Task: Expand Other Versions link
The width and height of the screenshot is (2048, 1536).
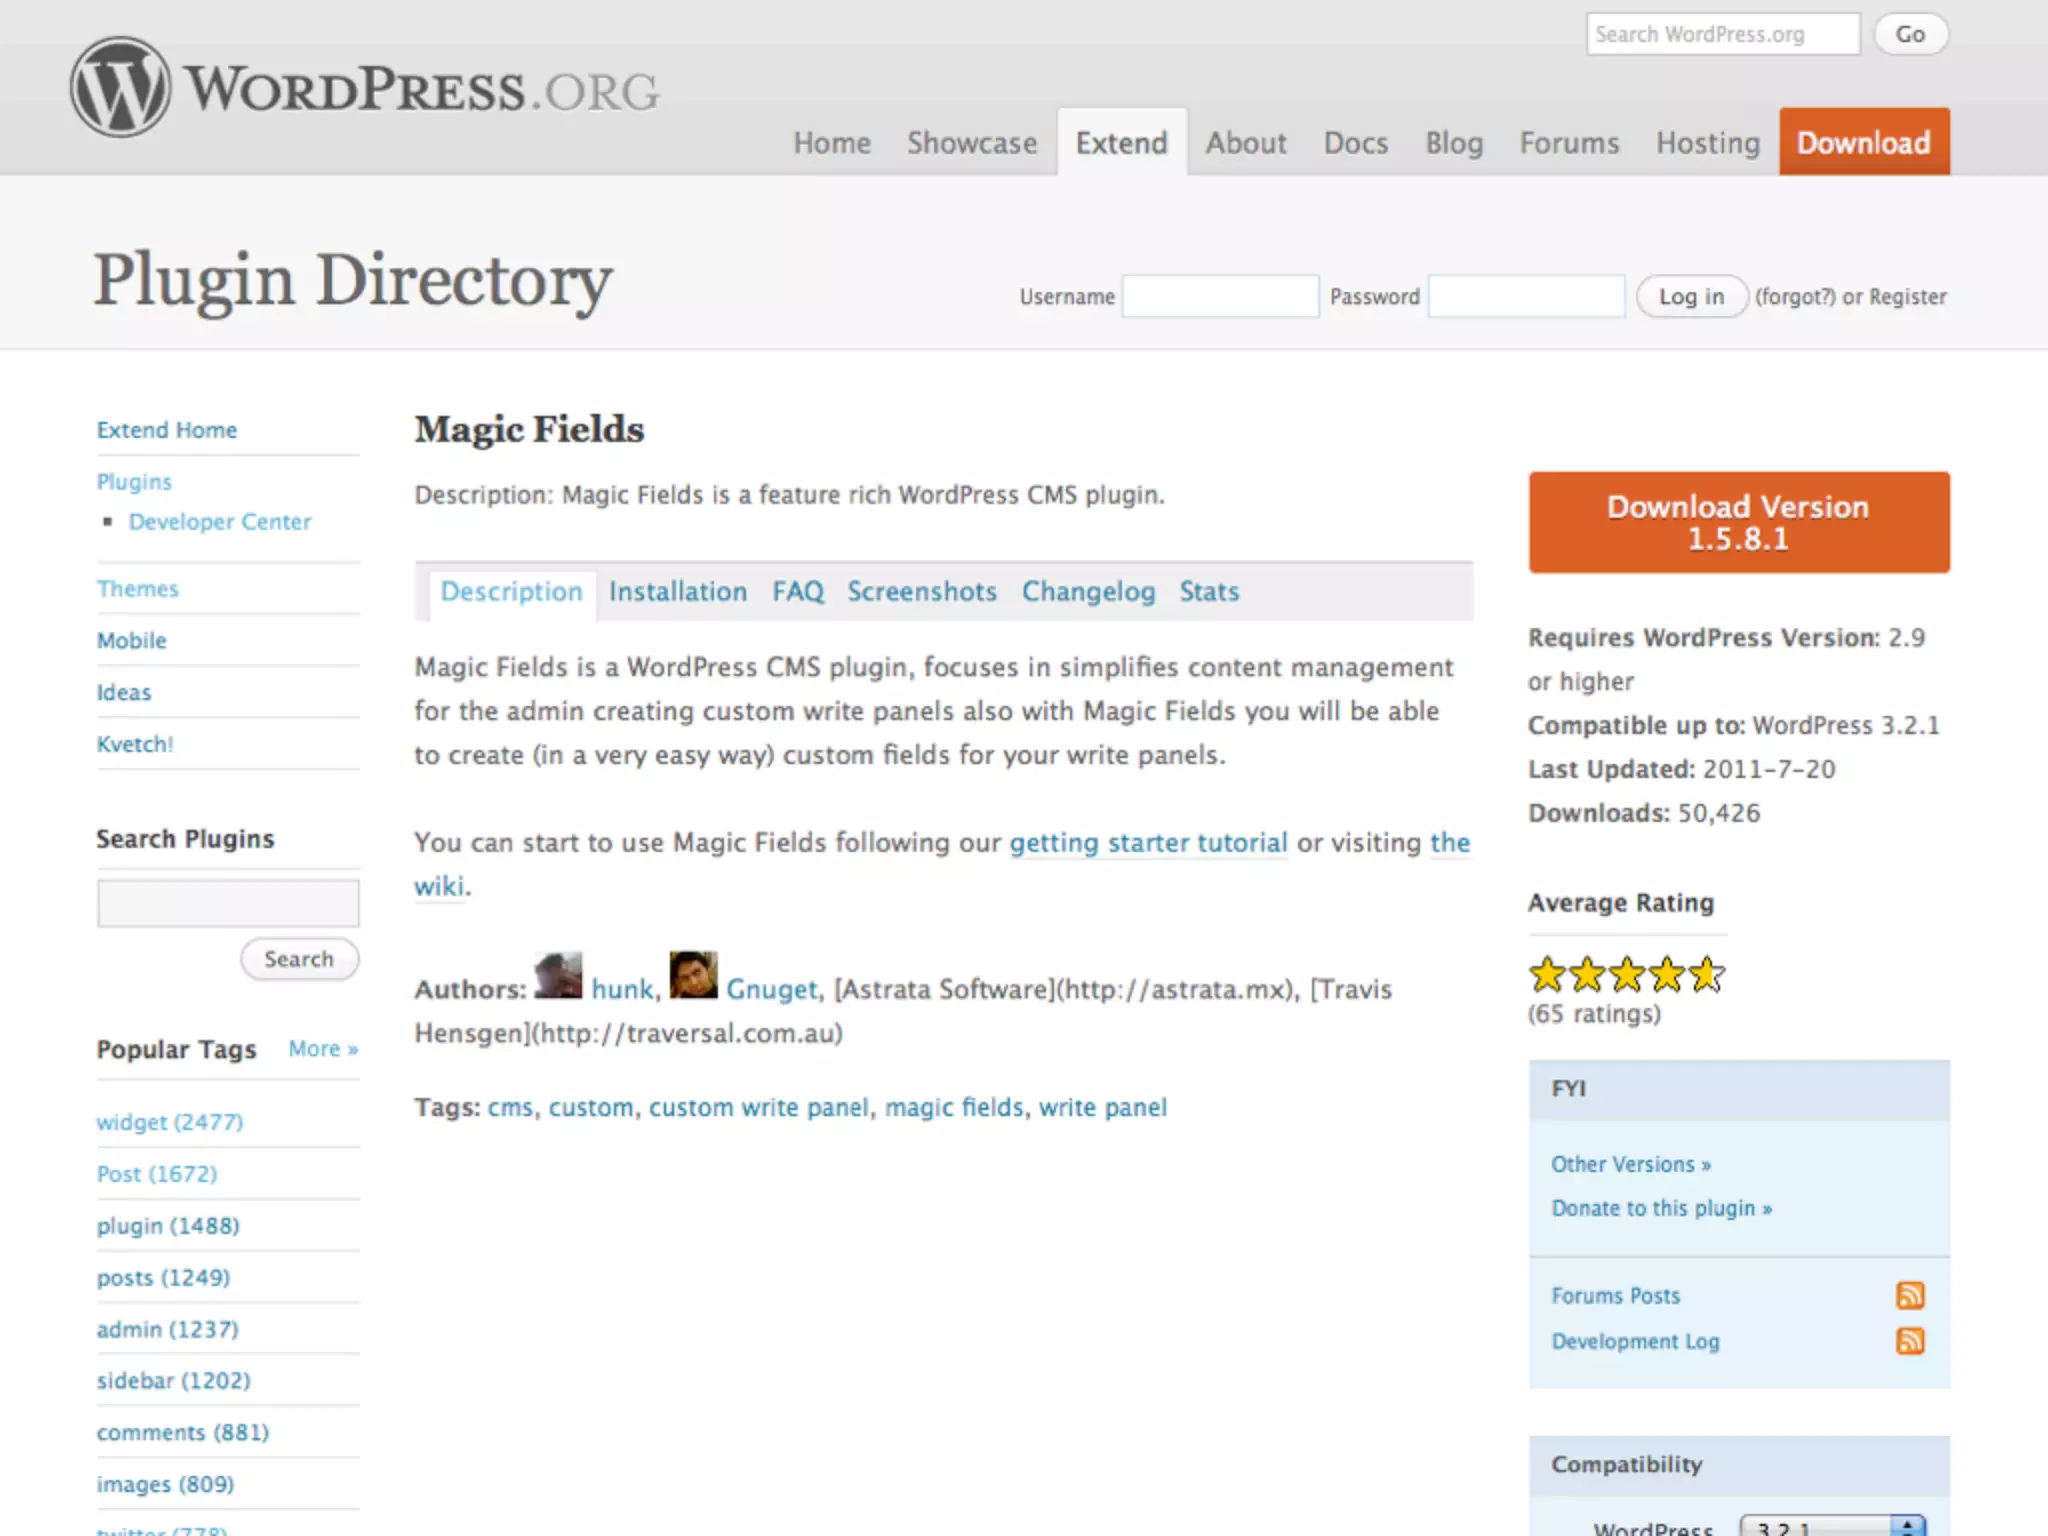Action: [x=1630, y=1164]
